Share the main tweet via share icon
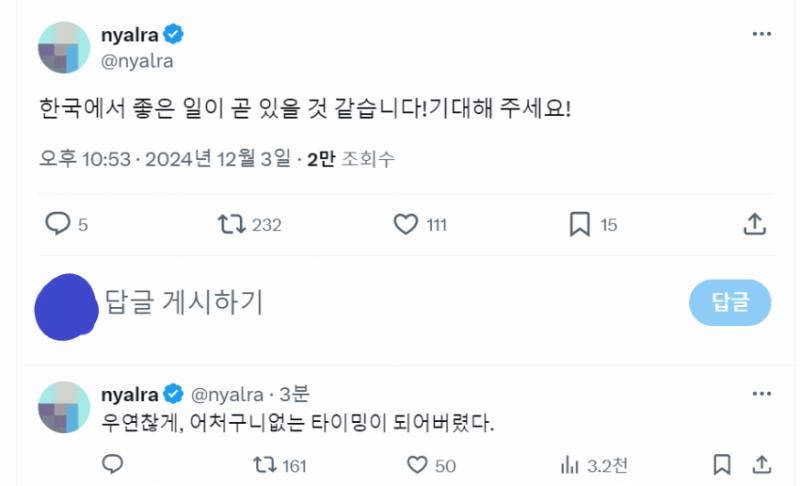This screenshot has height=486, width=800. point(756,224)
